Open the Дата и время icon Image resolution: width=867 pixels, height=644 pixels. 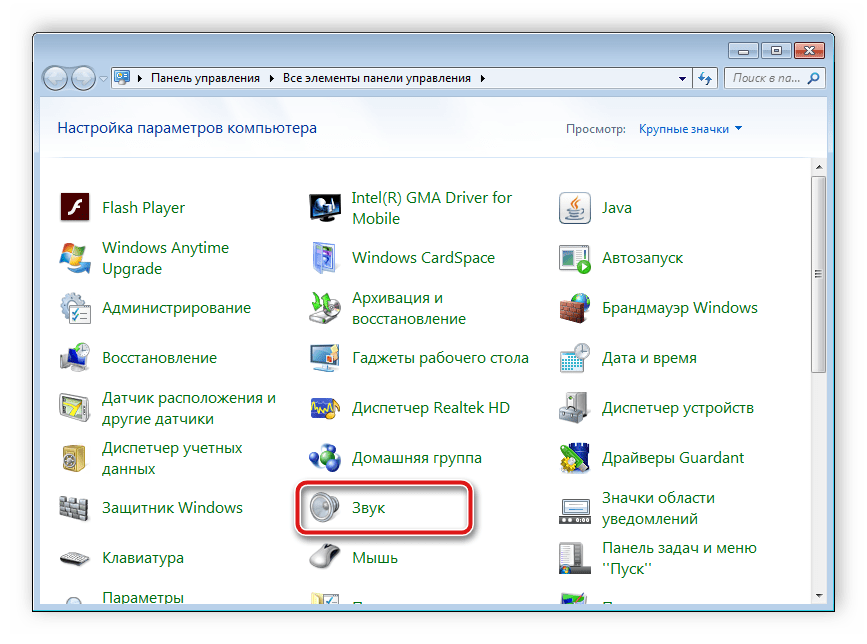[x=575, y=358]
